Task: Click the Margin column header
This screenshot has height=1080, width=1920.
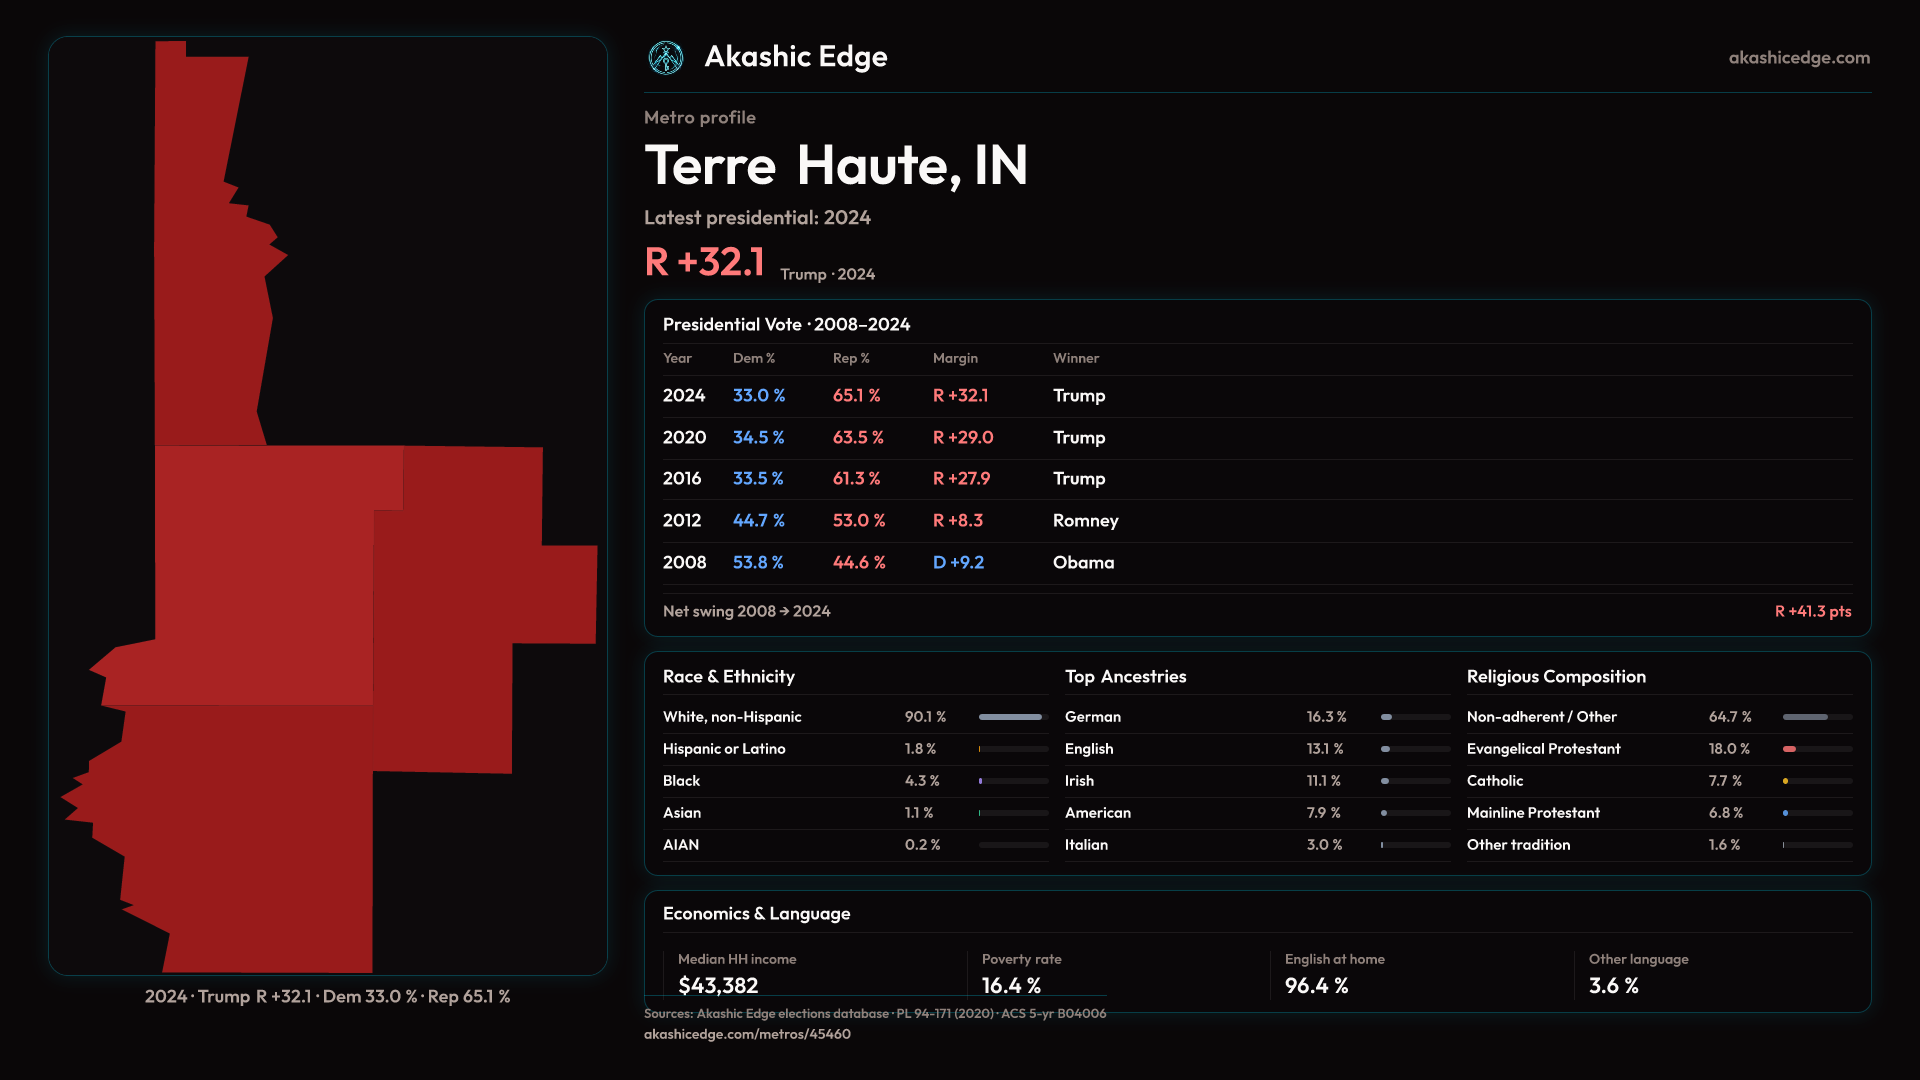Action: [x=955, y=358]
